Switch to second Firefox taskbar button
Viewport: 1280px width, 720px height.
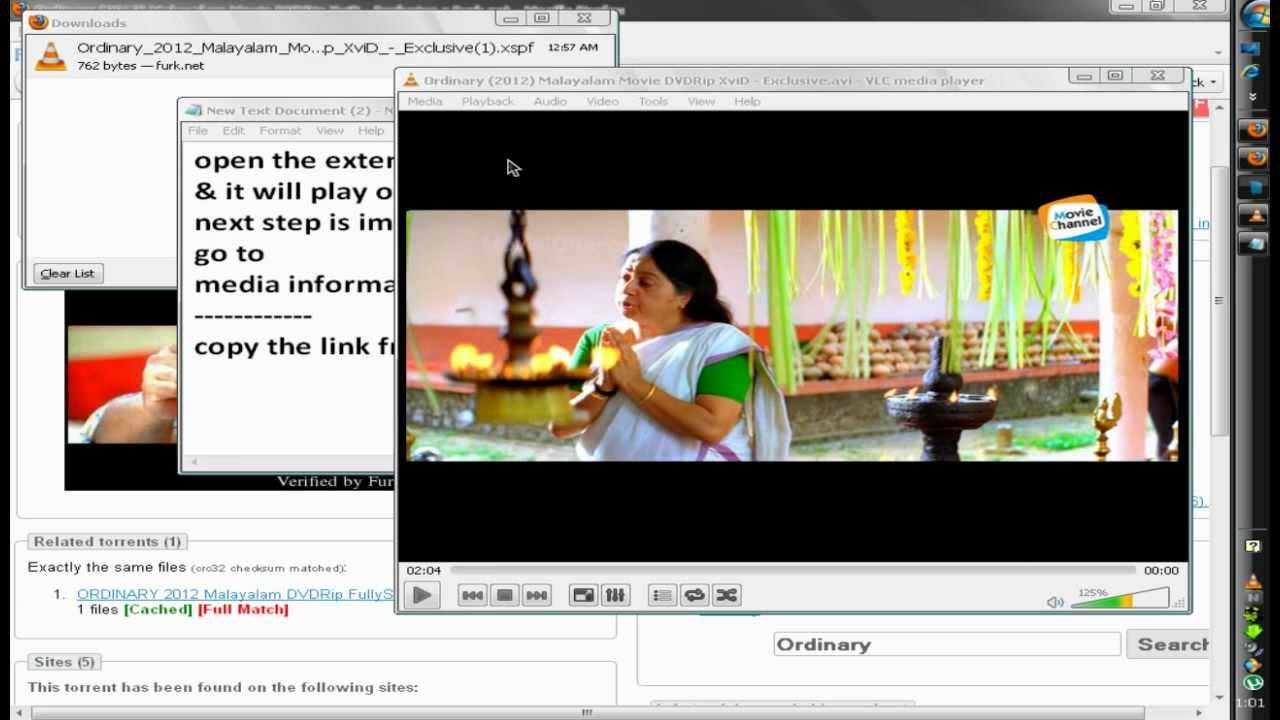point(1254,158)
